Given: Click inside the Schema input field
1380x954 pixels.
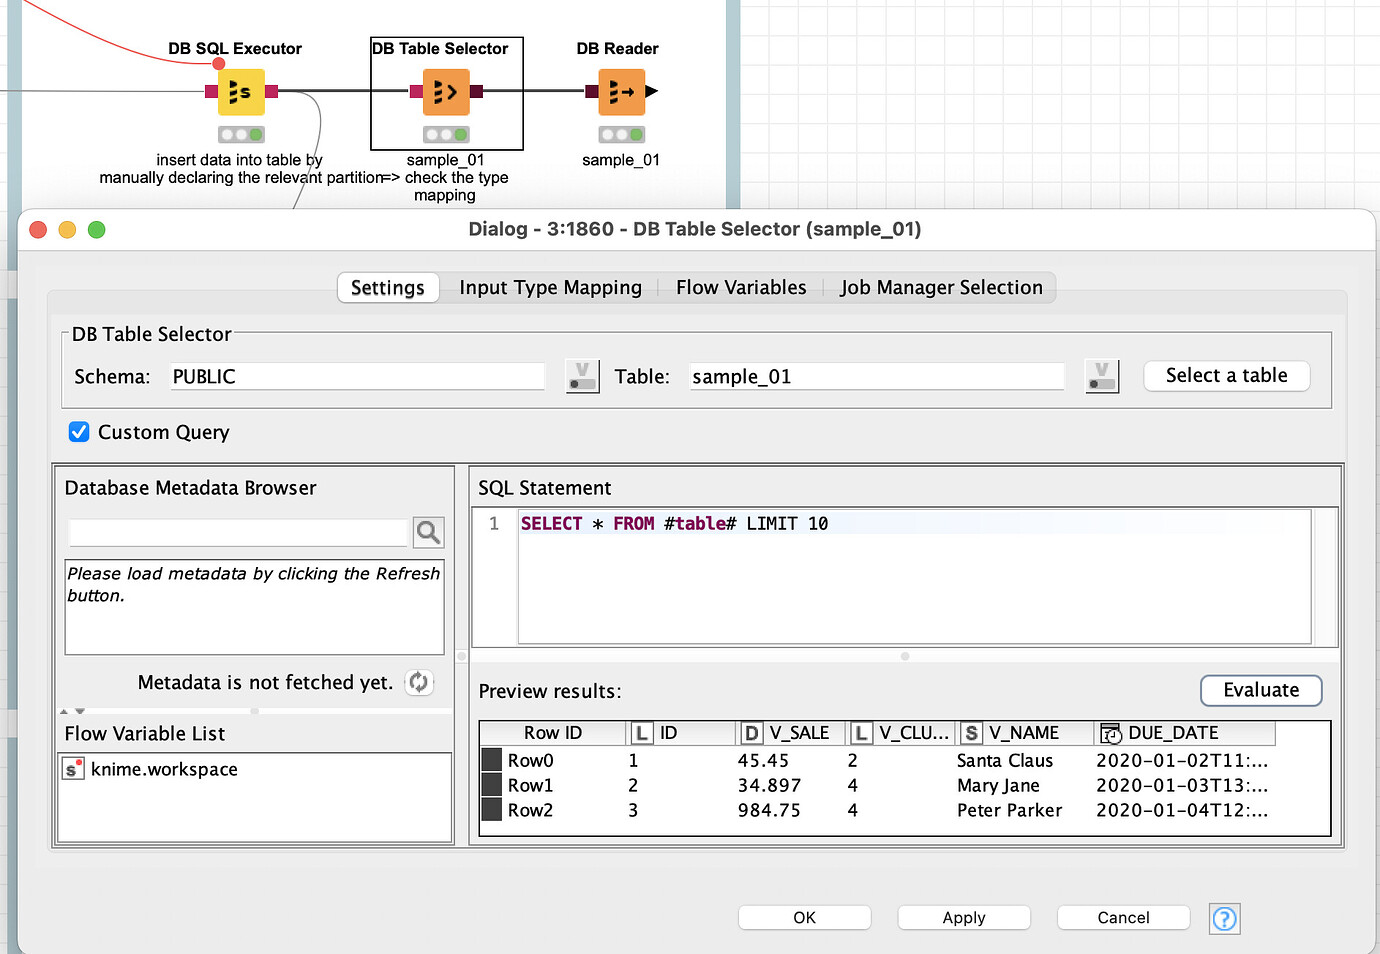Looking at the screenshot, I should [x=356, y=376].
